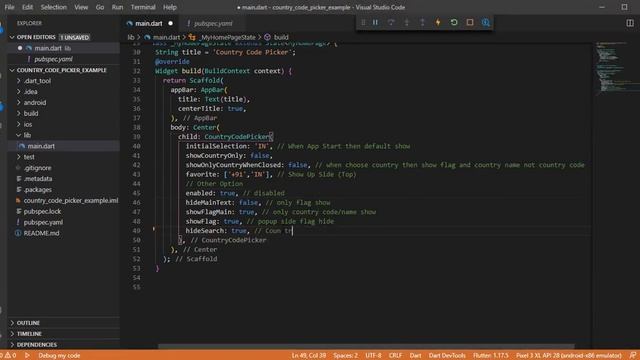The height and width of the screenshot is (360, 640).
Task: Click the build breadcrumb segment
Action: pyautogui.click(x=277, y=37)
